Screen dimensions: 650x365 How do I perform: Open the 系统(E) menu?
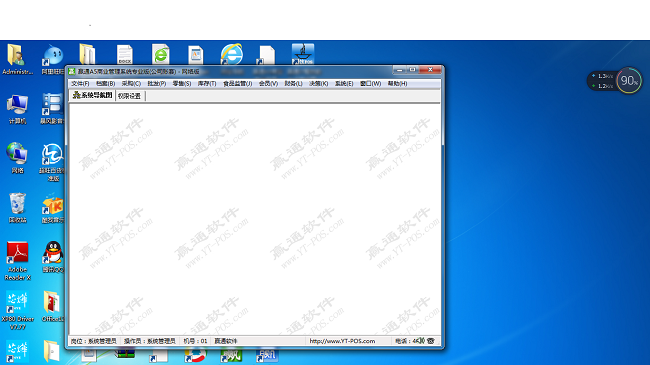tap(344, 83)
